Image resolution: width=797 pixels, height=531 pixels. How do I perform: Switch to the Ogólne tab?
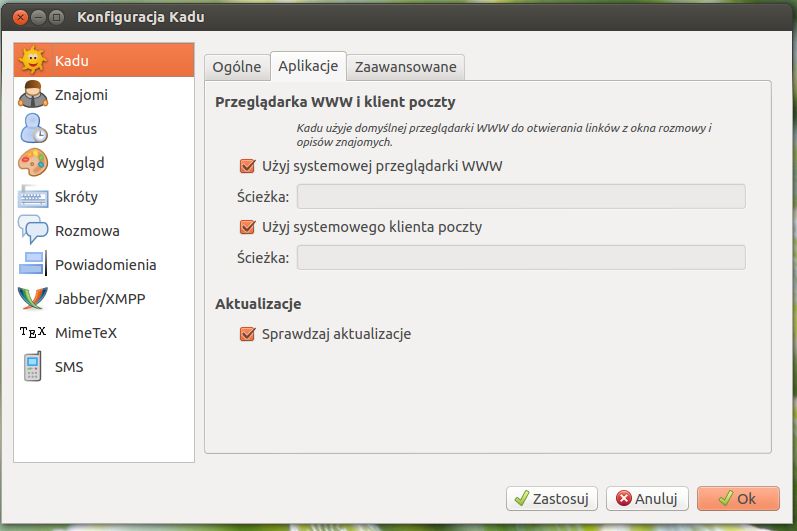(237, 67)
